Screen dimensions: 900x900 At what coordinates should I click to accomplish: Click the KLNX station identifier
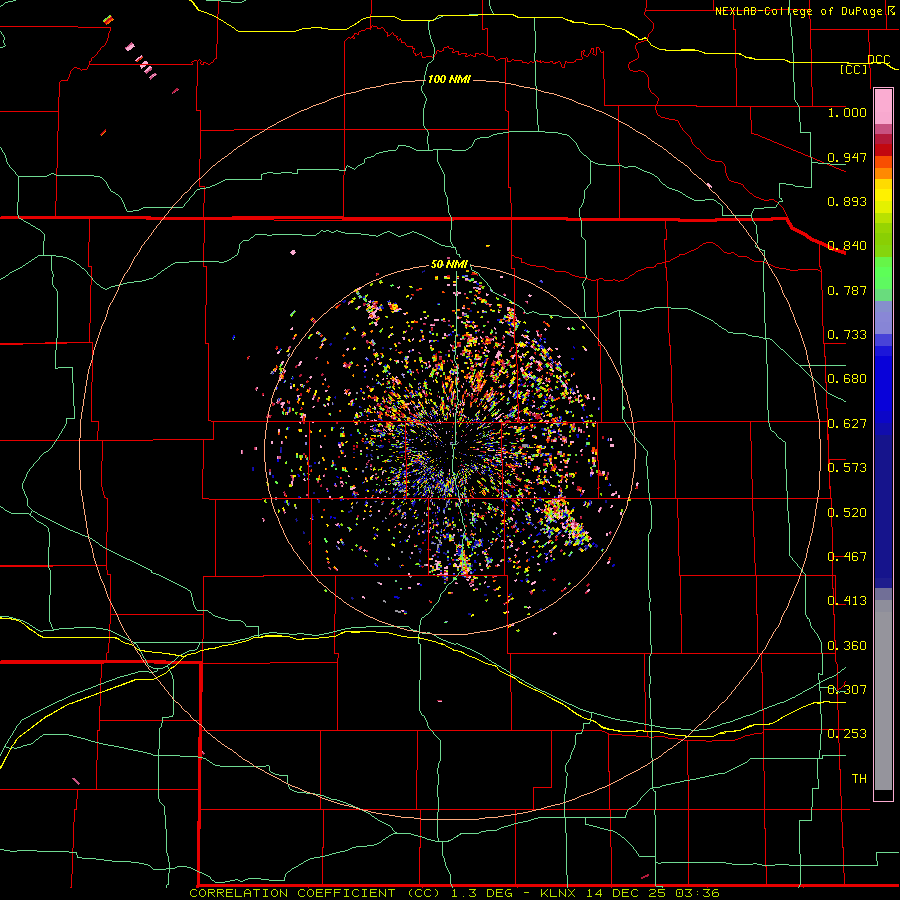pos(557,893)
